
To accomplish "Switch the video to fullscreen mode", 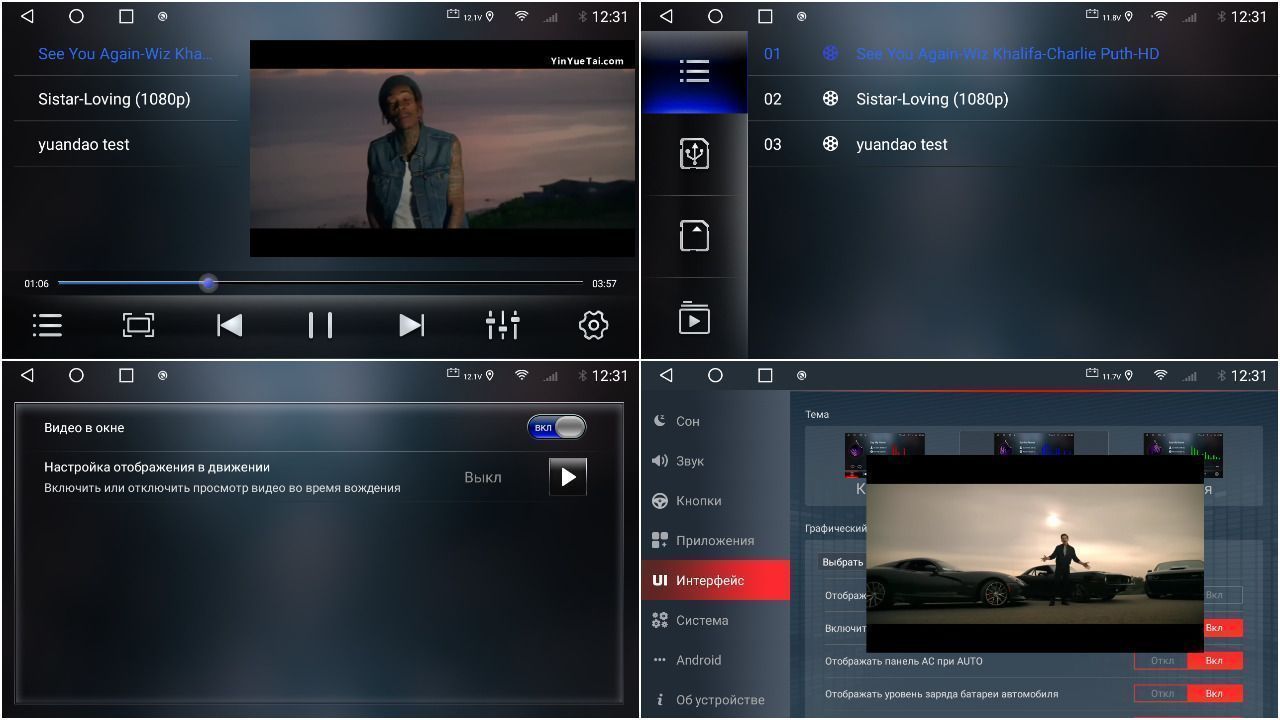I will point(138,325).
